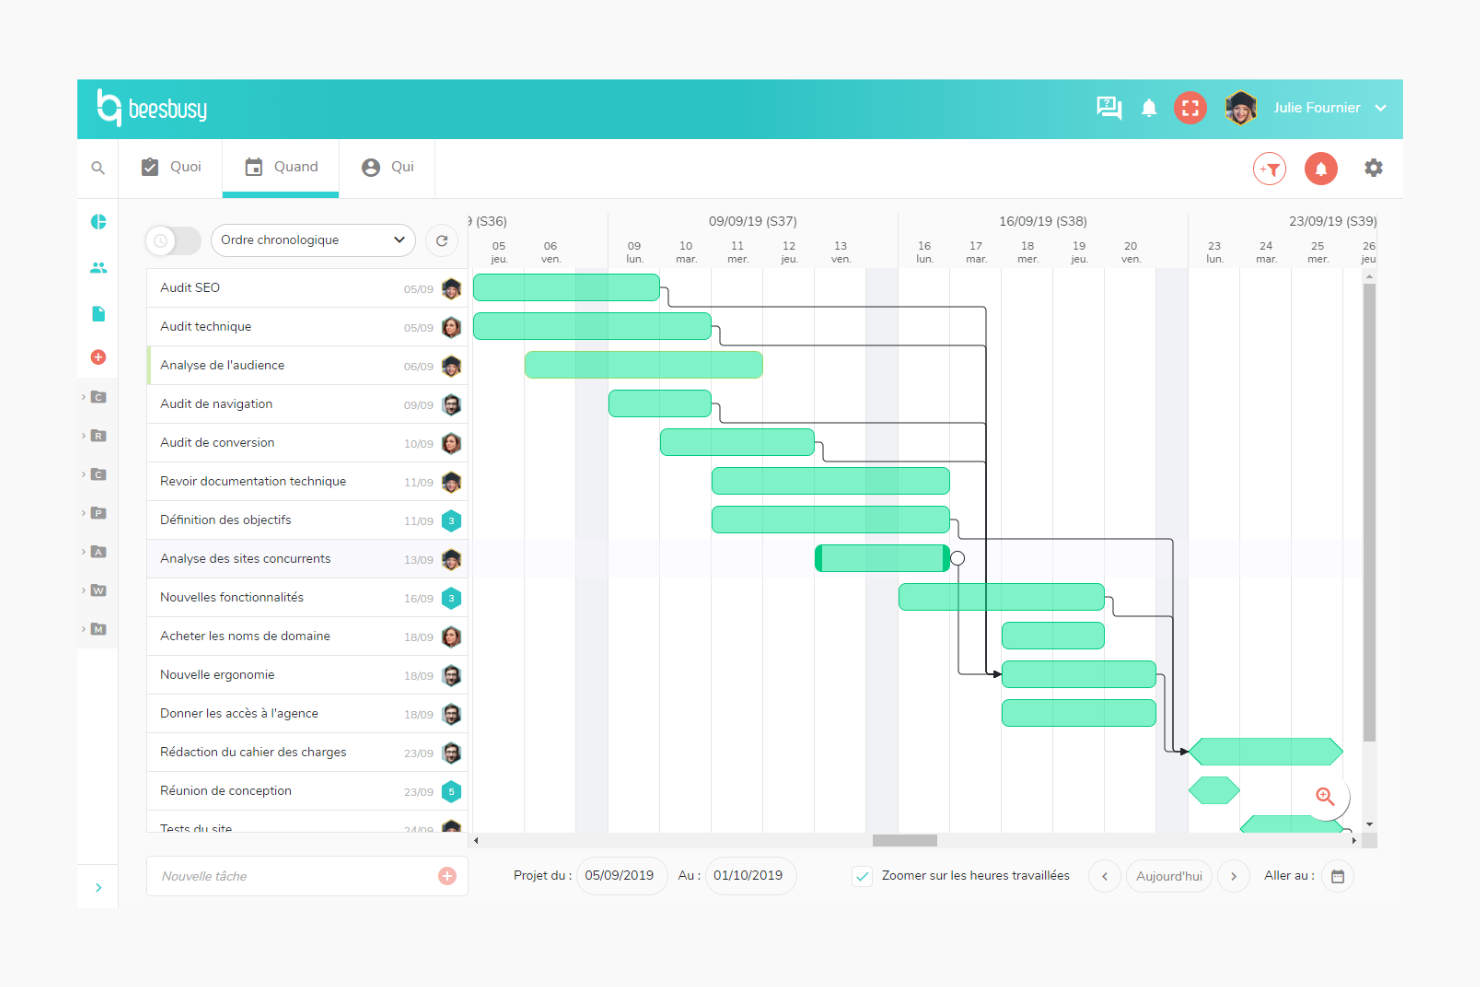This screenshot has height=987, width=1480.
Task: Click the beesbusy logo
Action: (152, 108)
